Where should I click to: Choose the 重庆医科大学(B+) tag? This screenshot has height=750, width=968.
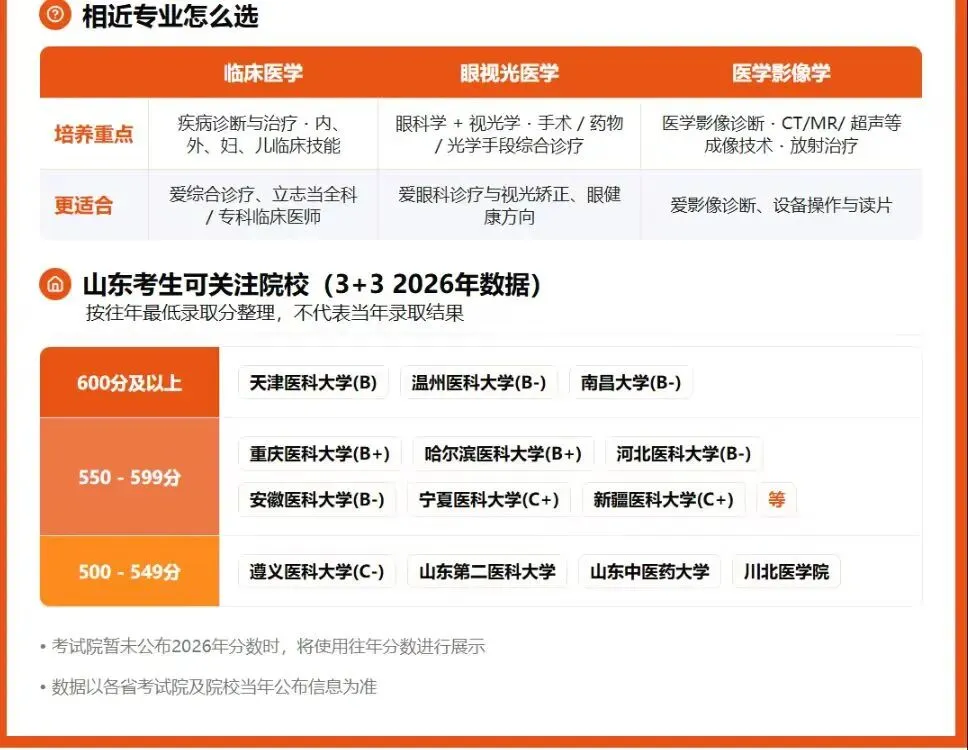[x=320, y=454]
